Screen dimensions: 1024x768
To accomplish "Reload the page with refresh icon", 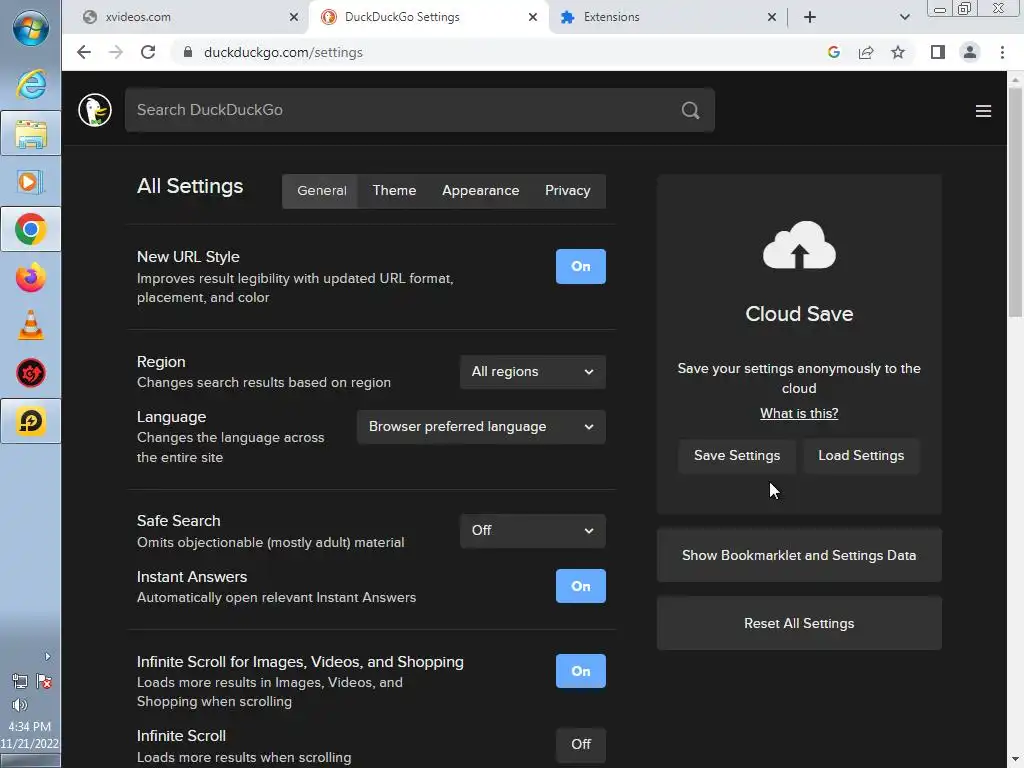I will pos(148,52).
